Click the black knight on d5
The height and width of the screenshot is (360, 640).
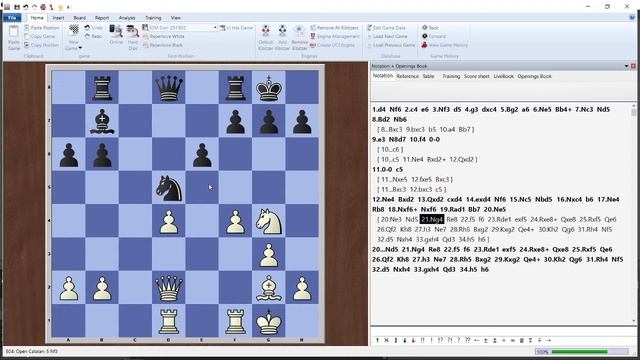tap(169, 187)
